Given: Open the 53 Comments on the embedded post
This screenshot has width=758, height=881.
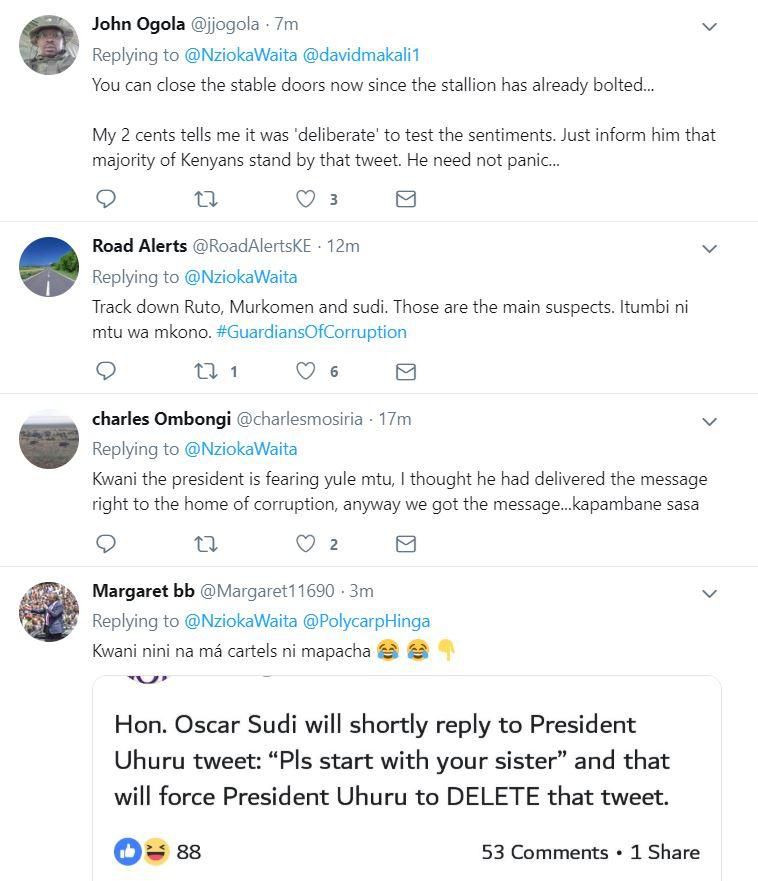Looking at the screenshot, I should [x=544, y=852].
